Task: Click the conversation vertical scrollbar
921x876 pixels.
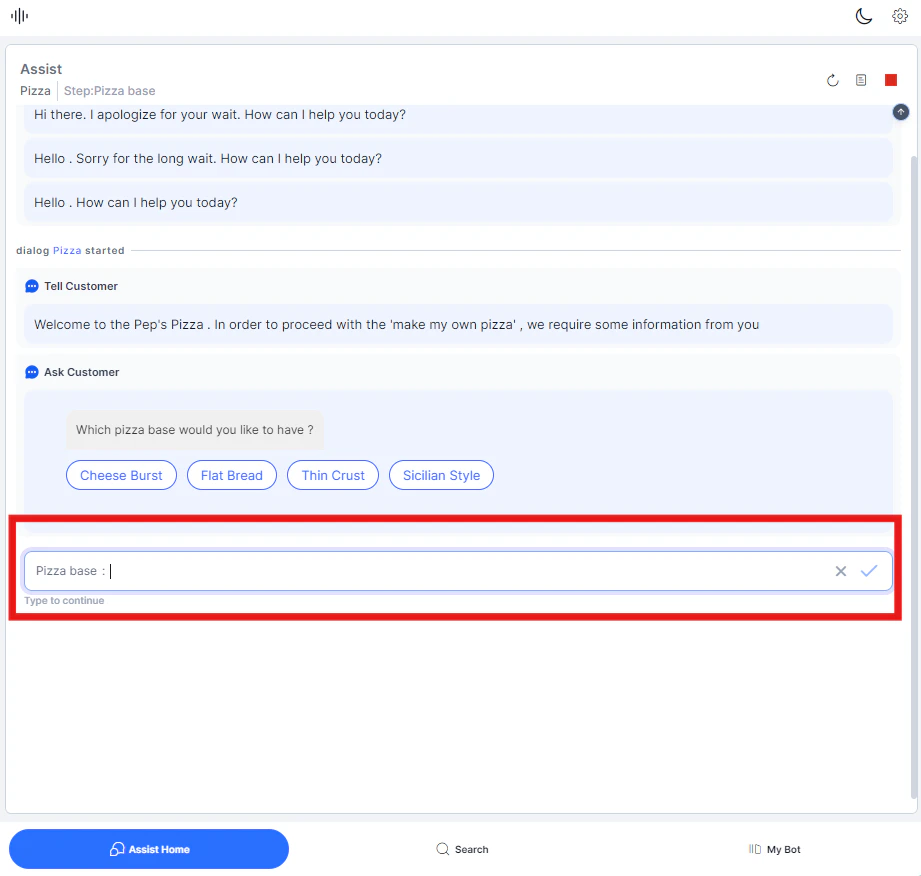Action: click(x=913, y=476)
